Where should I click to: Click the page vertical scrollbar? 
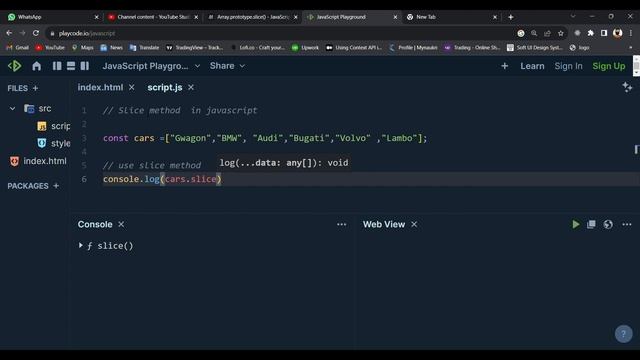tap(636, 66)
